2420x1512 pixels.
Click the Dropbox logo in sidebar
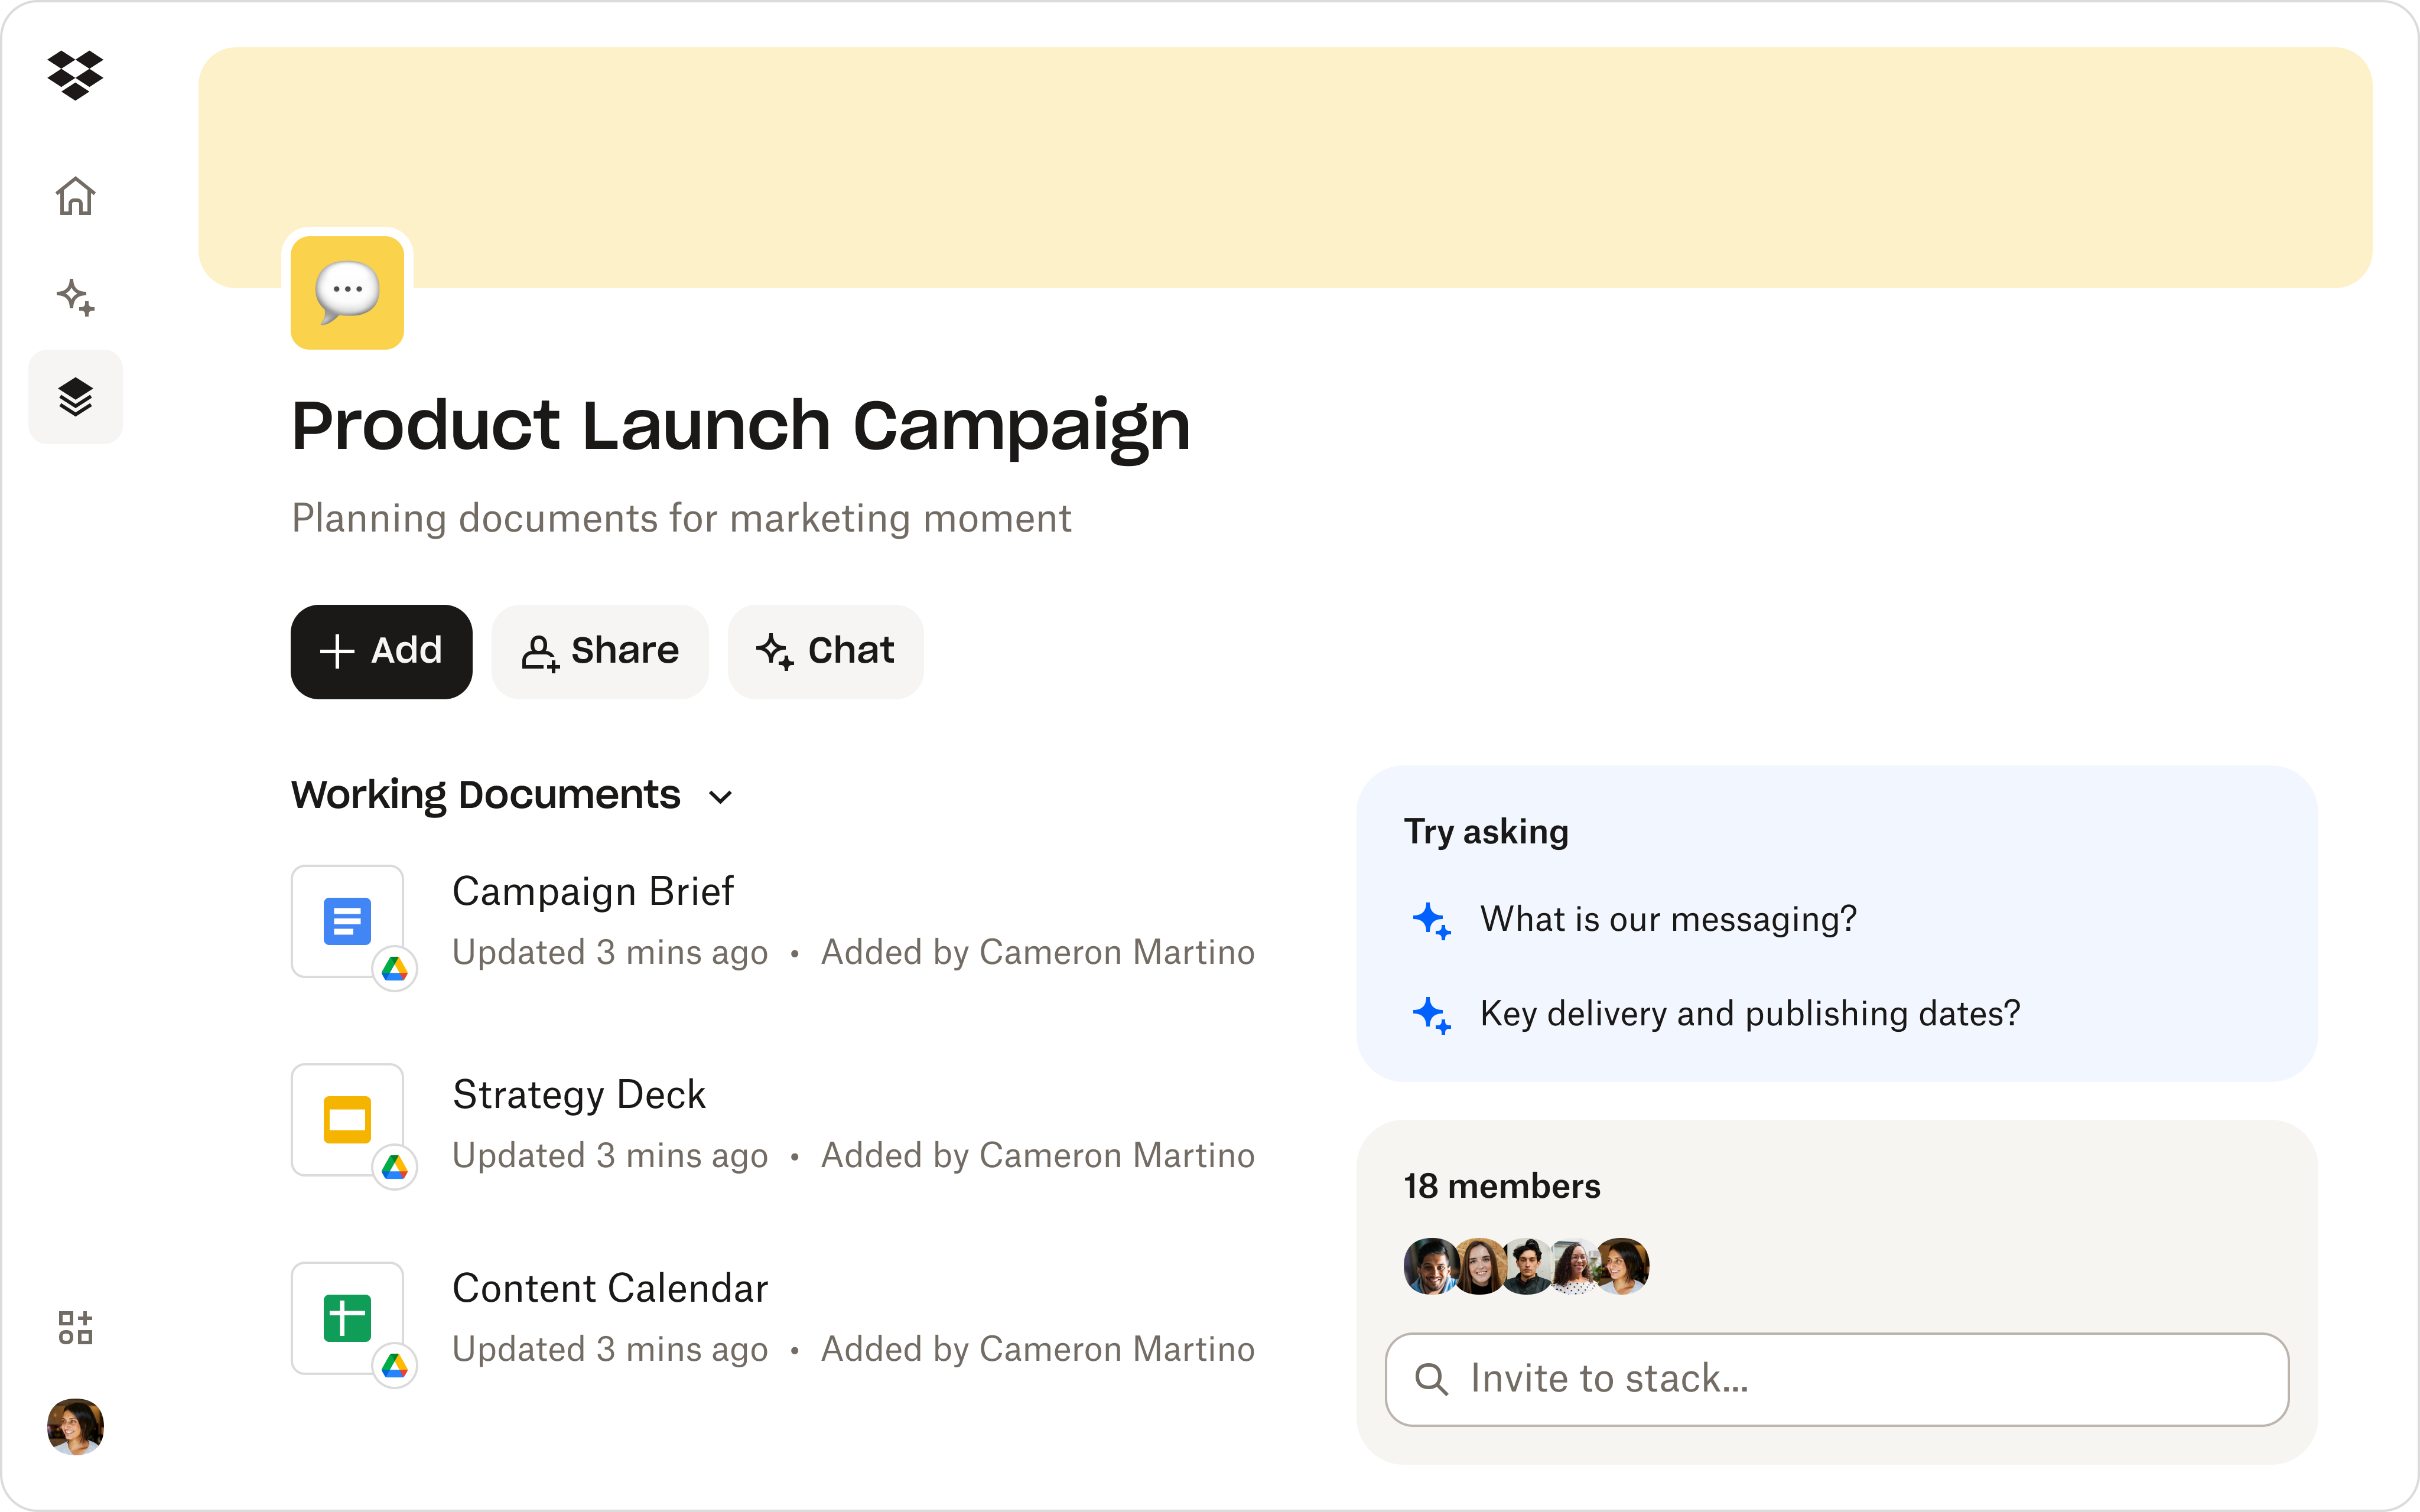[x=75, y=75]
